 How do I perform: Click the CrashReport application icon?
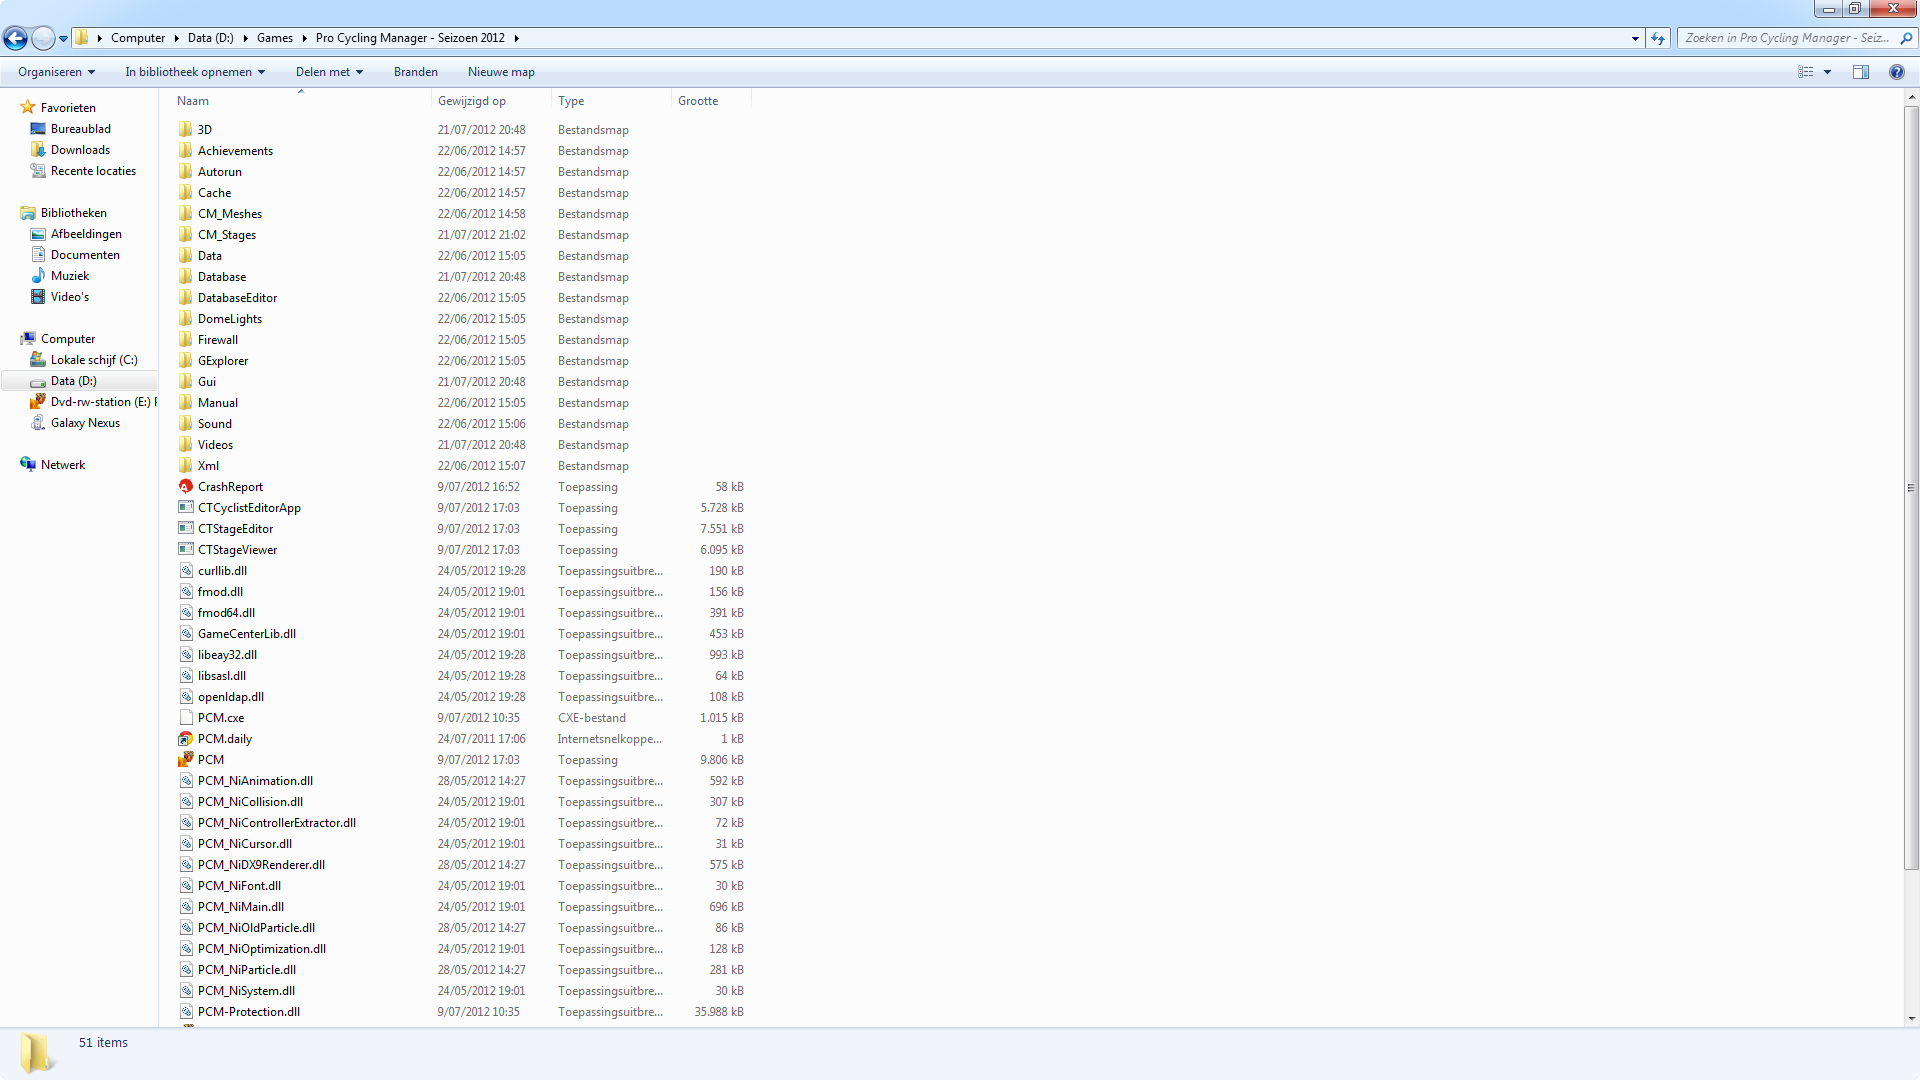coord(186,487)
